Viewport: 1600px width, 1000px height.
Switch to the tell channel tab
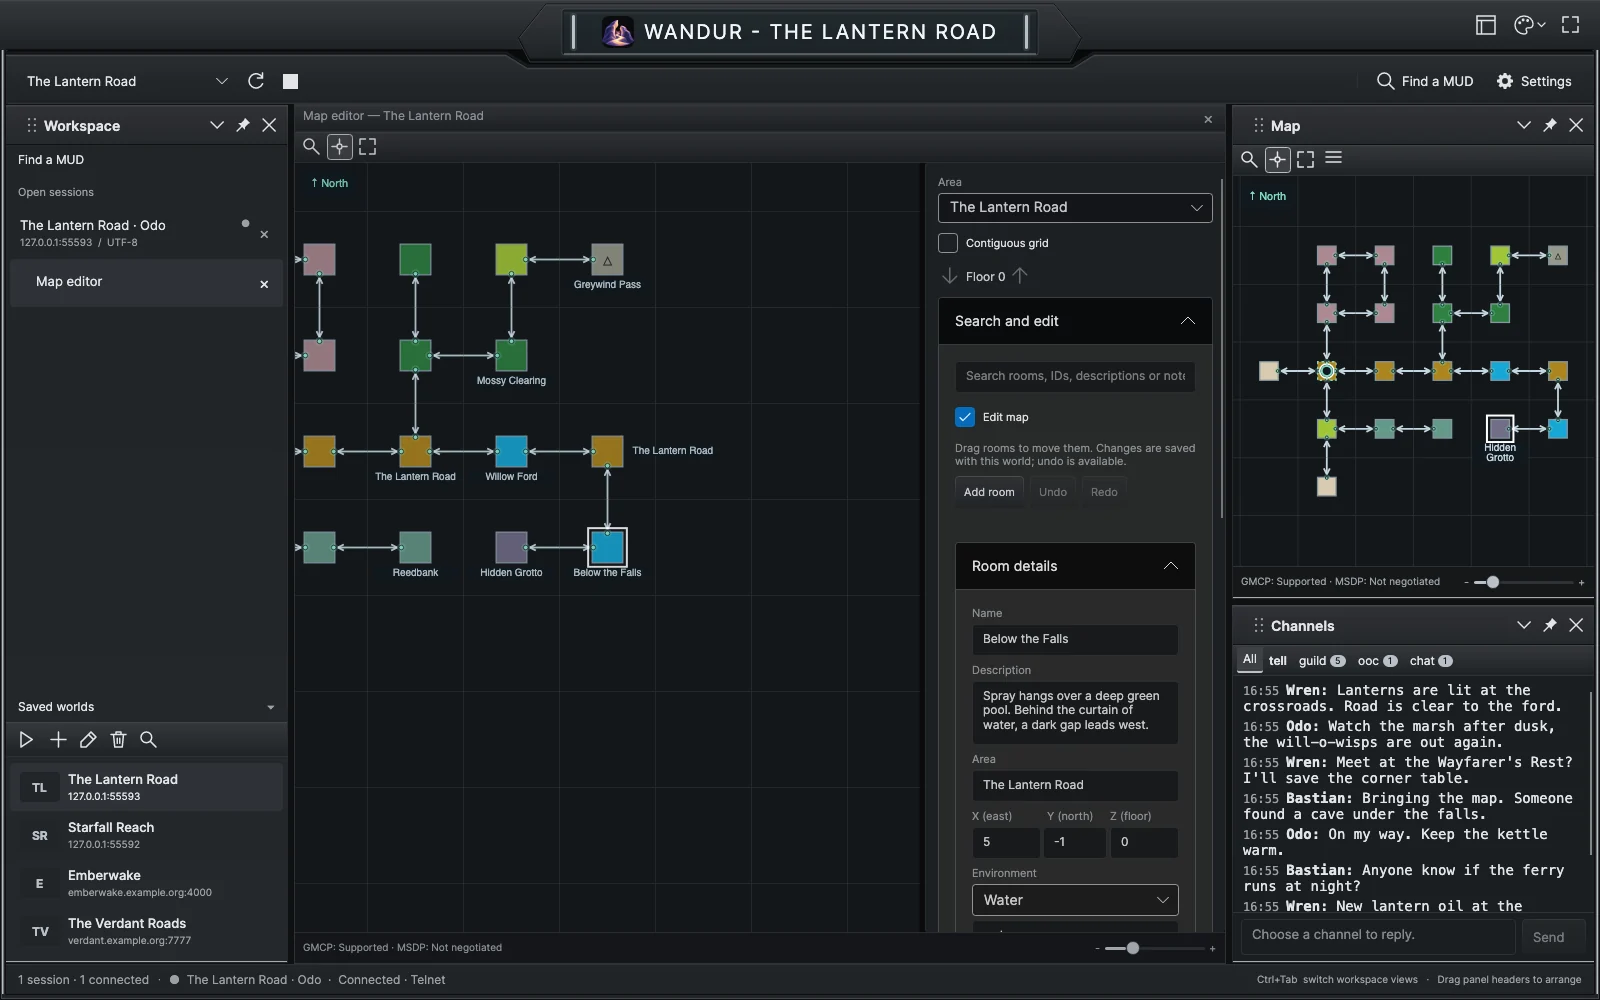pos(1278,661)
